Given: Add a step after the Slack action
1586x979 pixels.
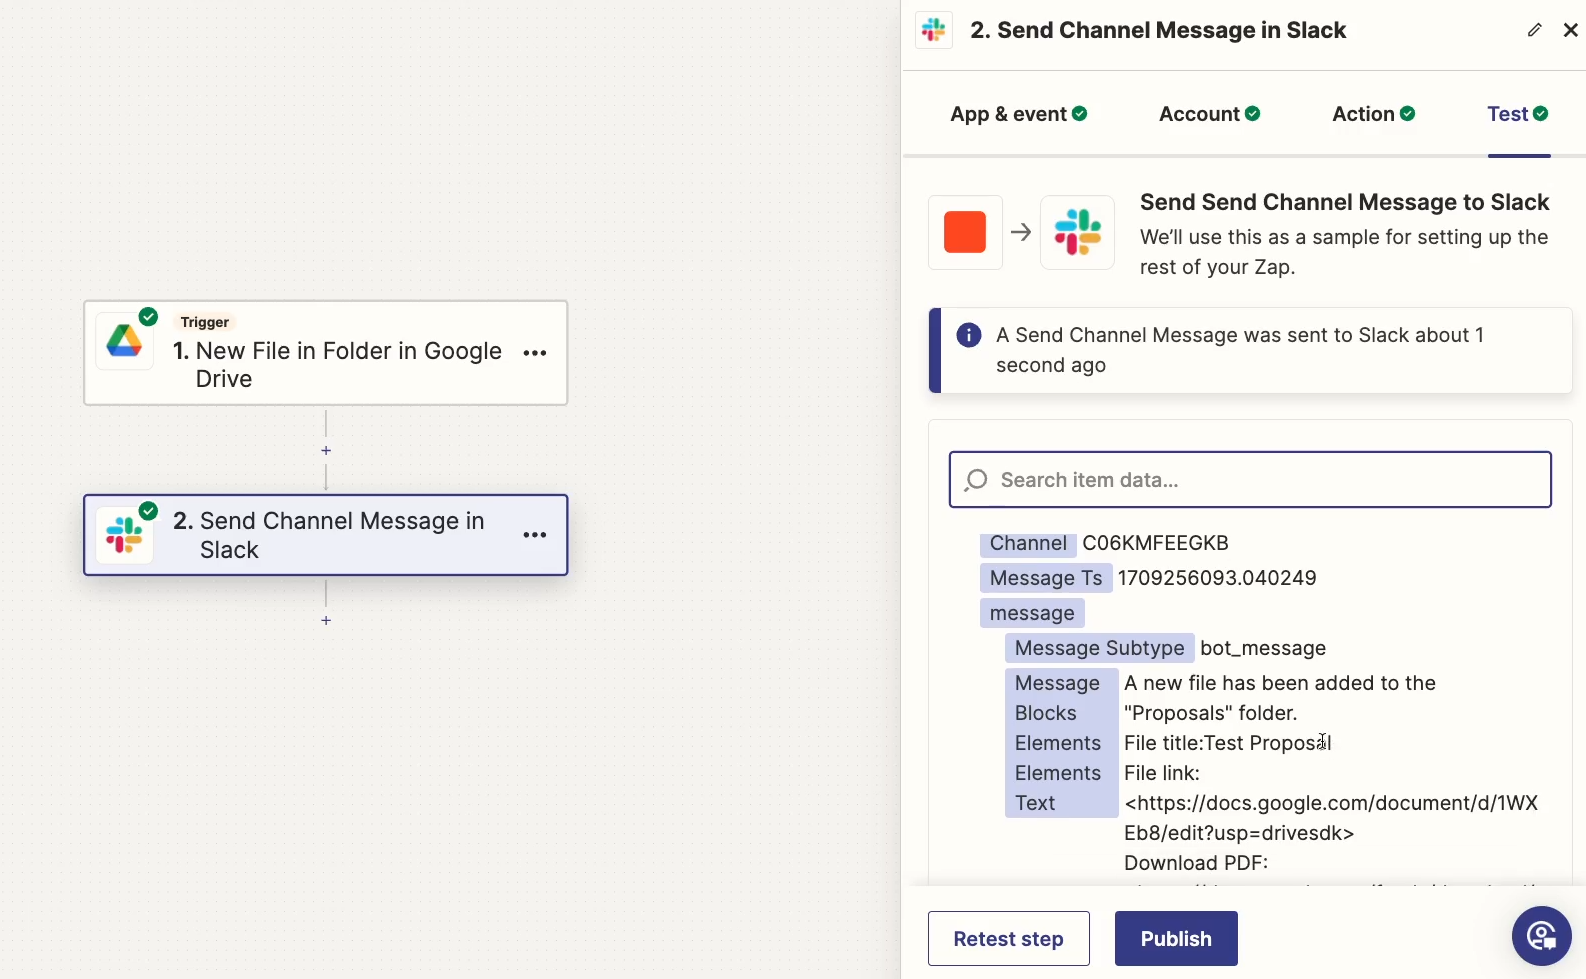Looking at the screenshot, I should pyautogui.click(x=326, y=621).
